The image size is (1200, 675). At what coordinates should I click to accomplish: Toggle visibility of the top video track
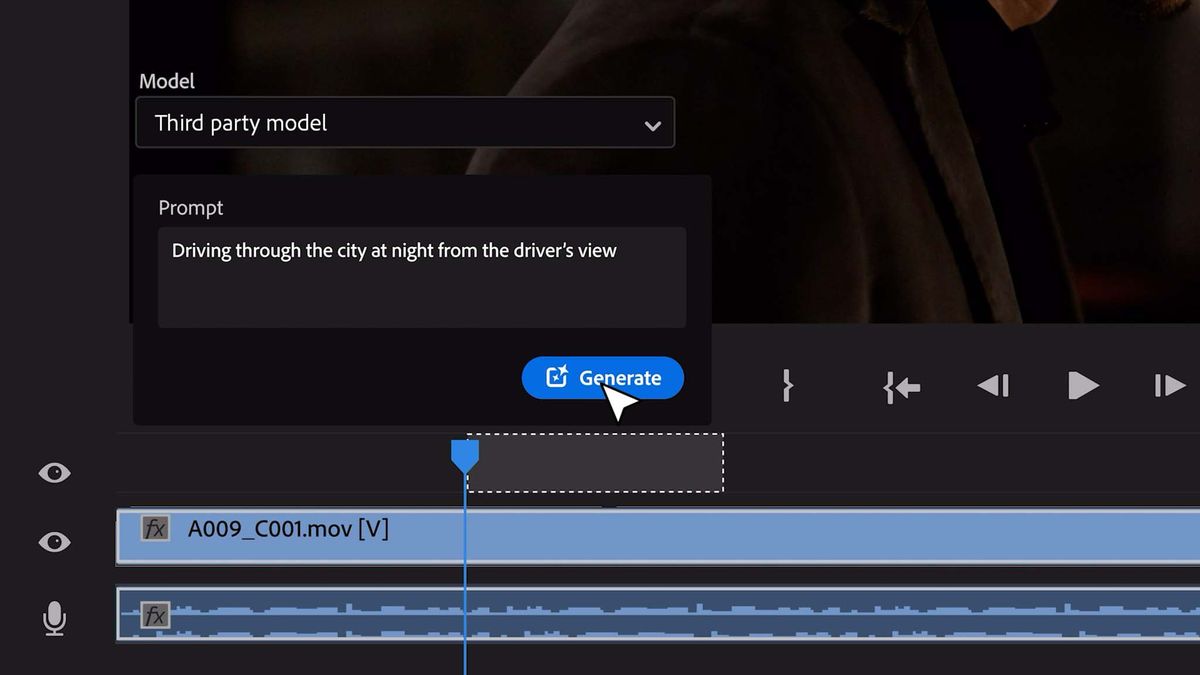coord(54,472)
